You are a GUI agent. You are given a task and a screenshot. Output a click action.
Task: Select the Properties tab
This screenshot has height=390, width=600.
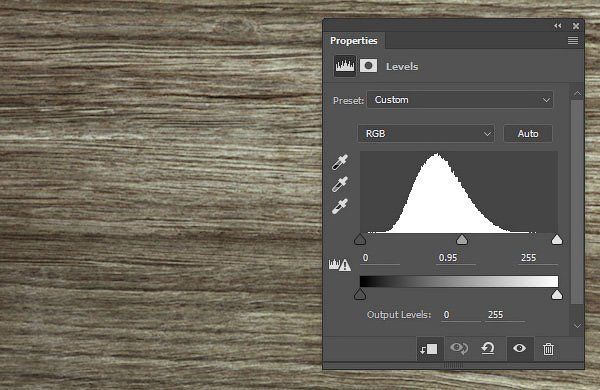point(354,41)
